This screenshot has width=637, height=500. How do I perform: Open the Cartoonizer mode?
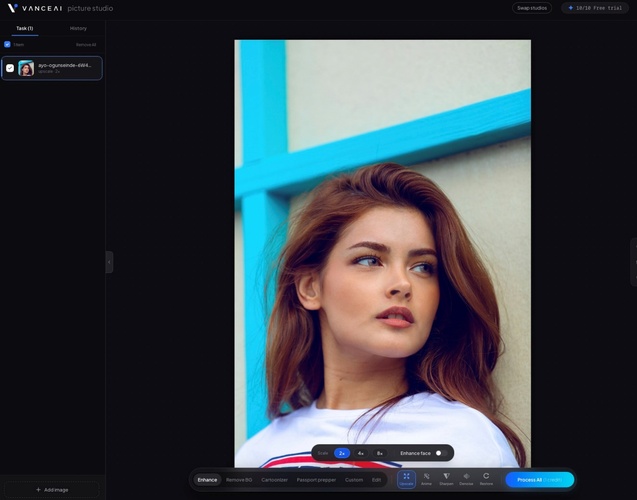coord(274,480)
